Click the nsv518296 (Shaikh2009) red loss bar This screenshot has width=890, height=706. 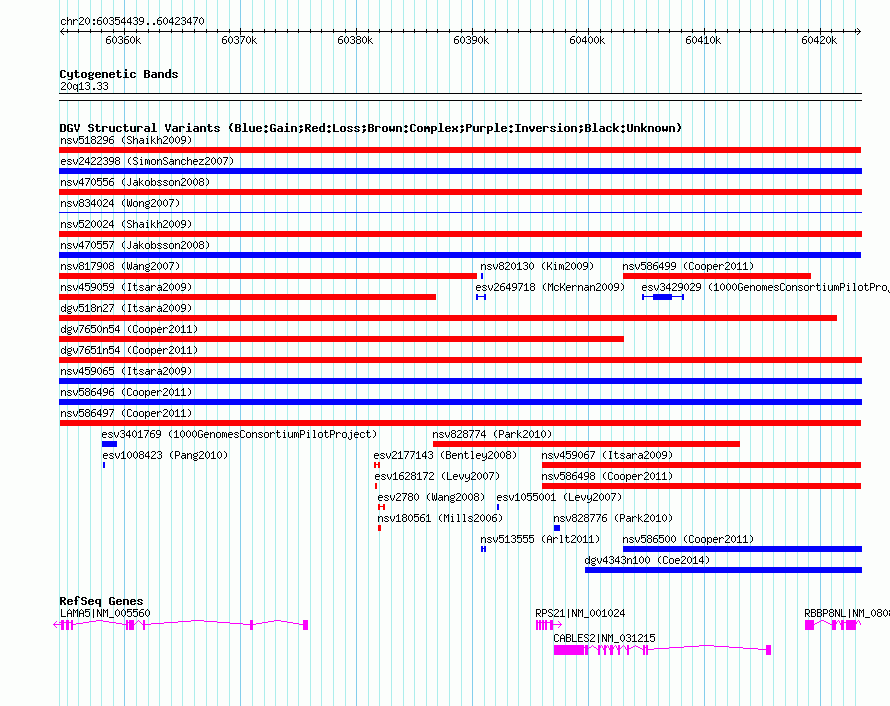pyautogui.click(x=460, y=150)
